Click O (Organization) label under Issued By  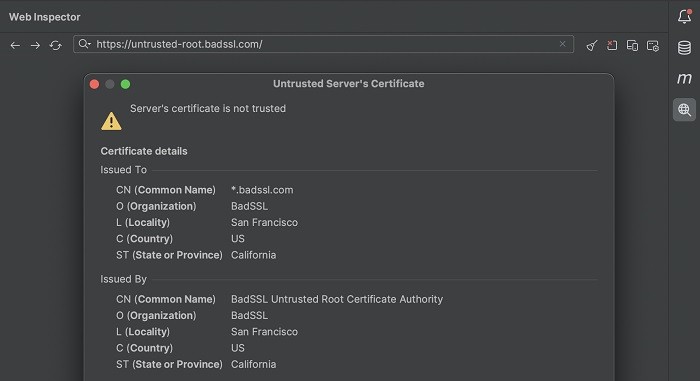point(156,315)
